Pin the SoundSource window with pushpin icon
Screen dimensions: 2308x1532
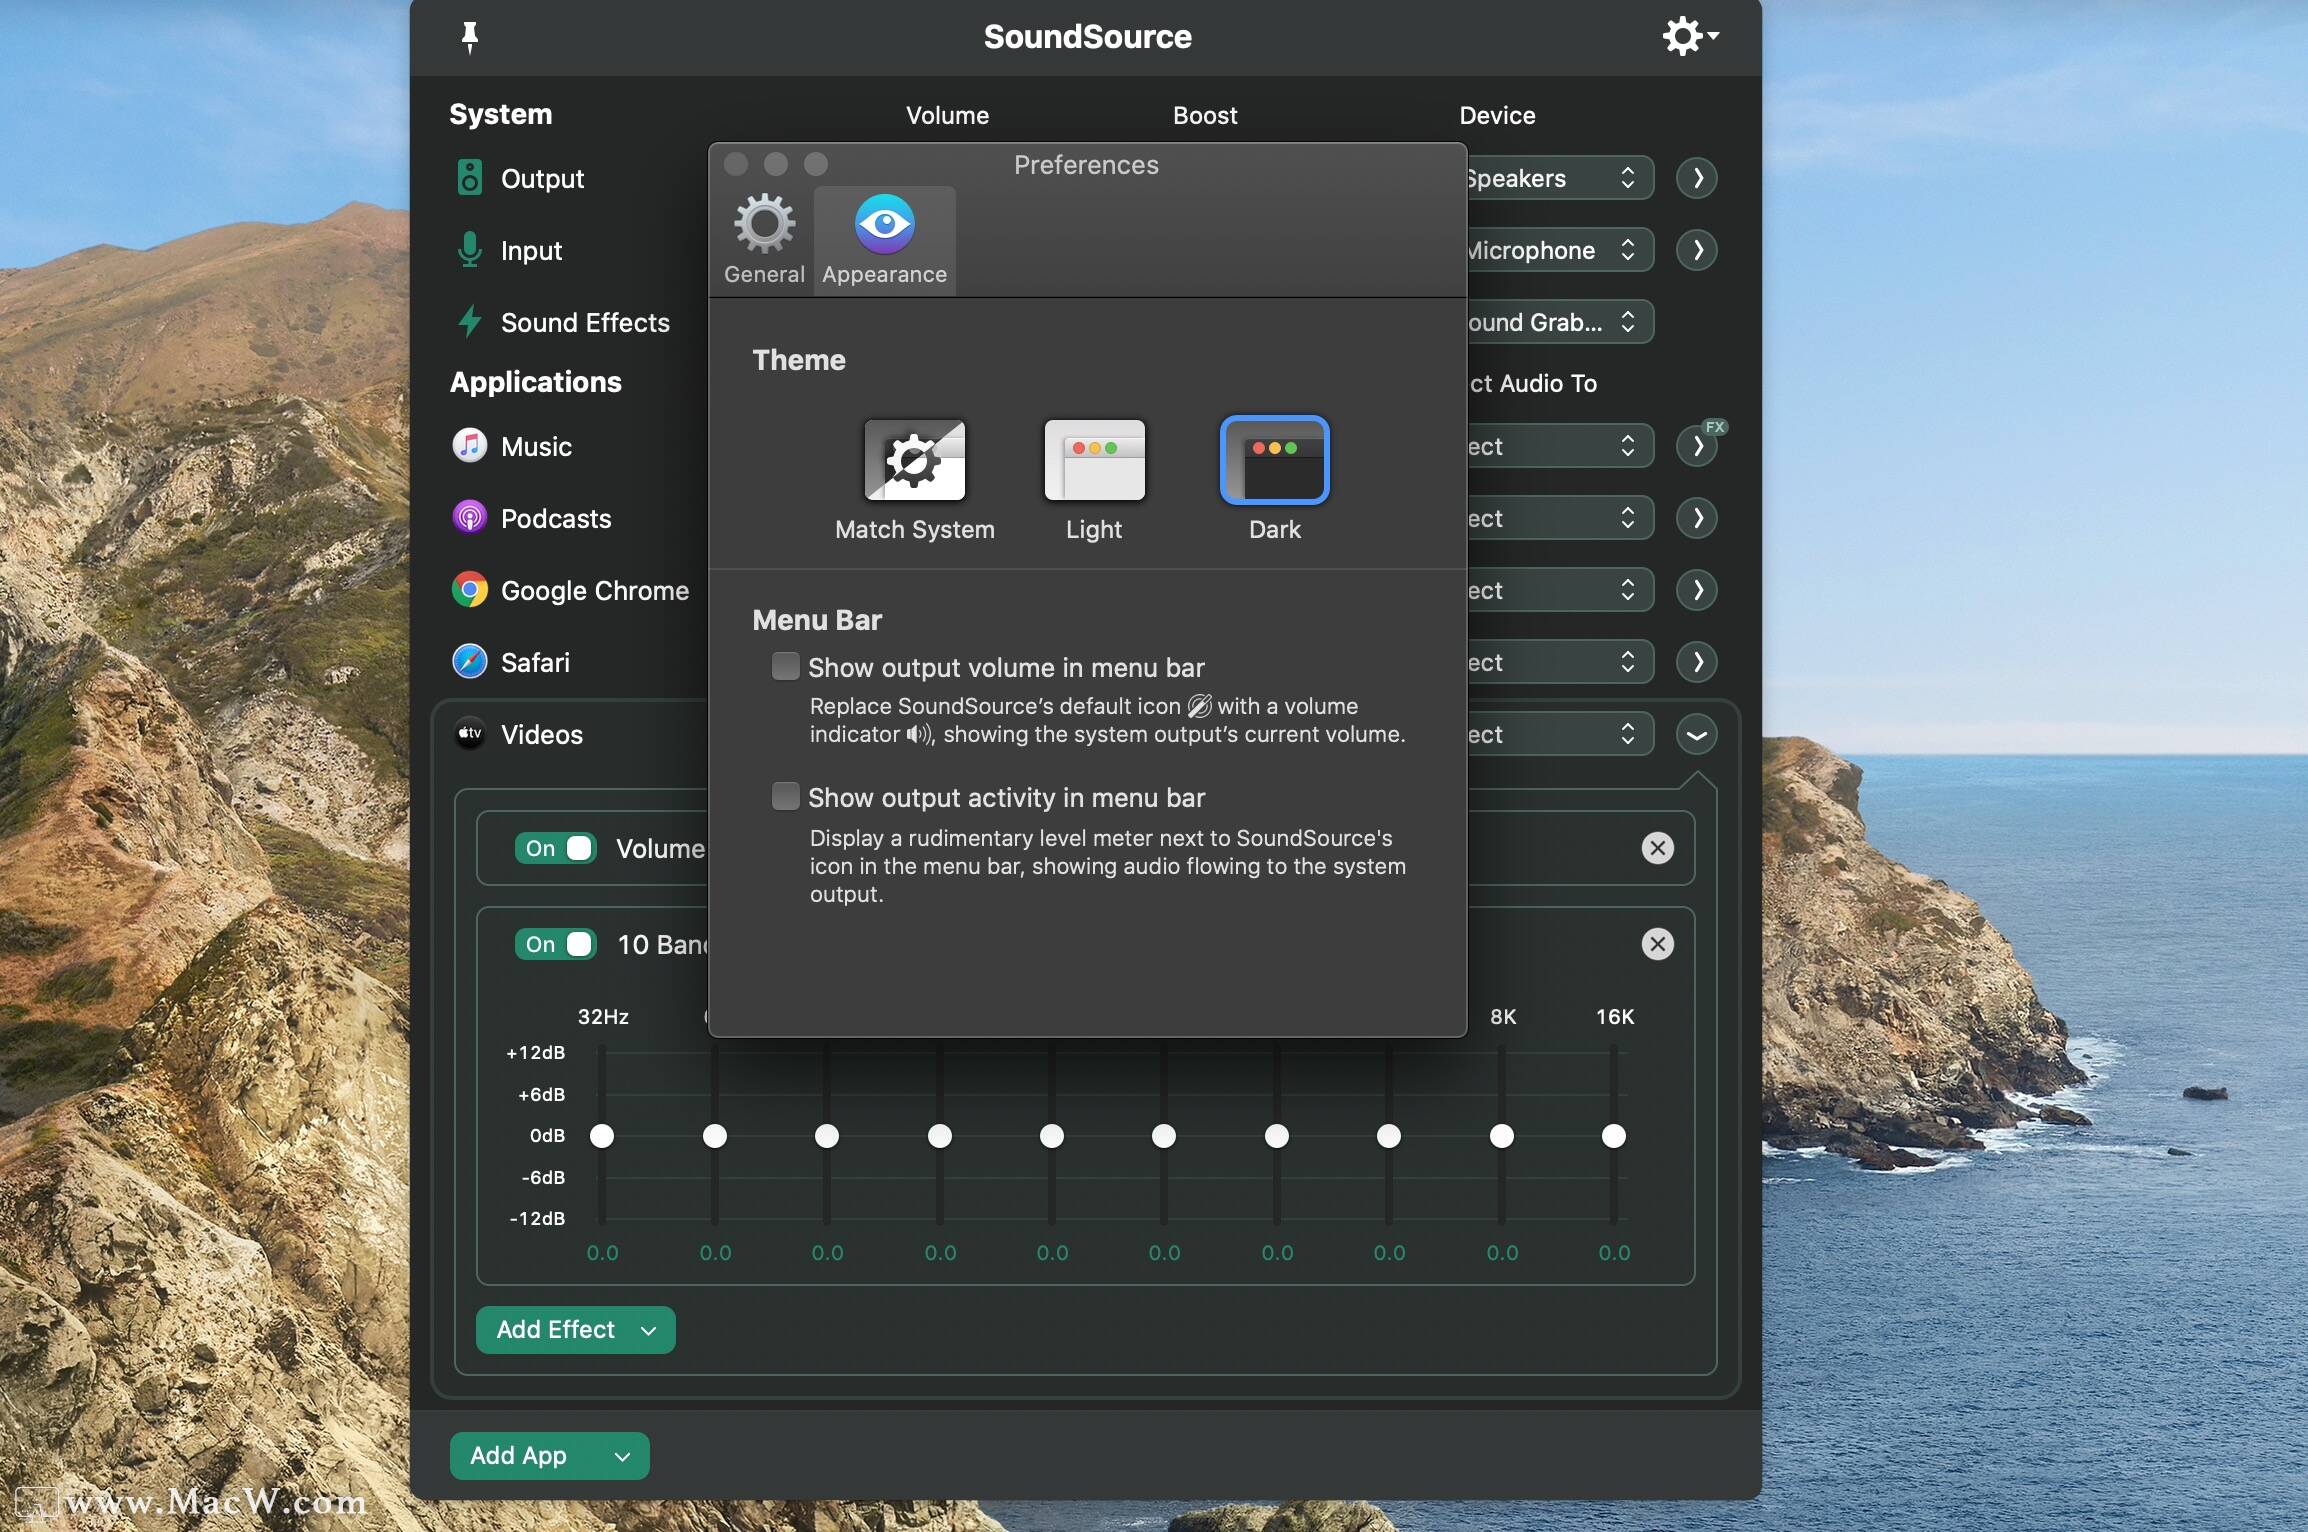469,37
